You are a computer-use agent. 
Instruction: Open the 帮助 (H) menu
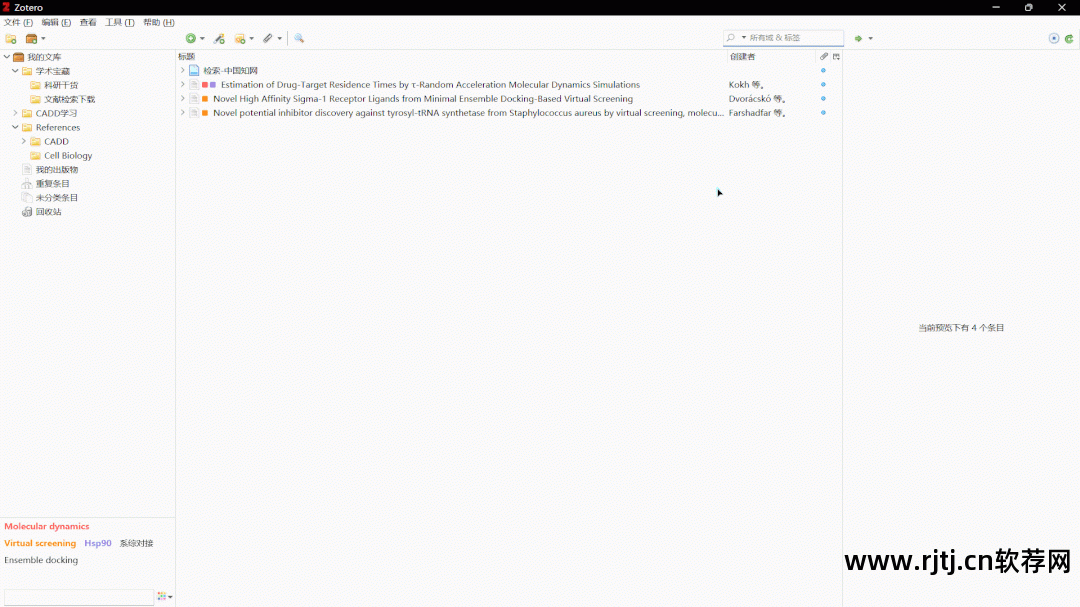click(159, 22)
